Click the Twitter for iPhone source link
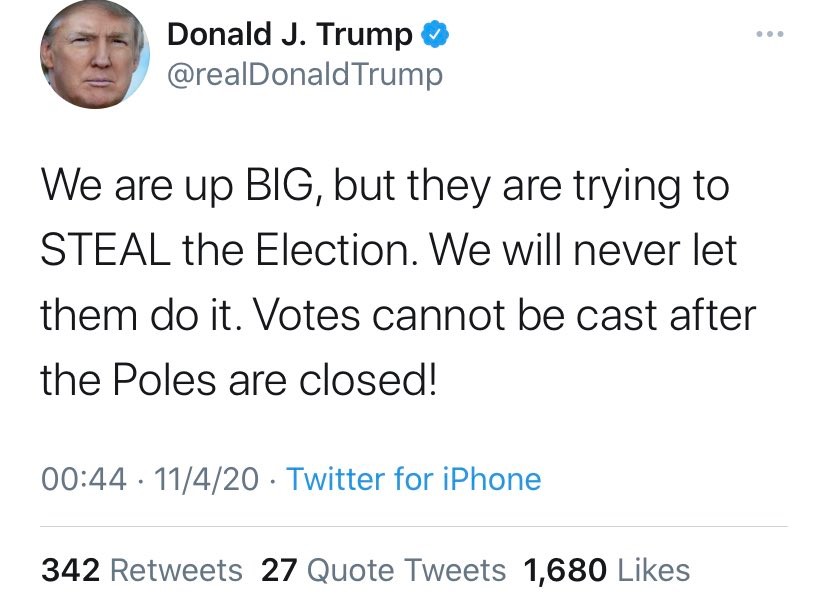The image size is (828, 601). 414,479
